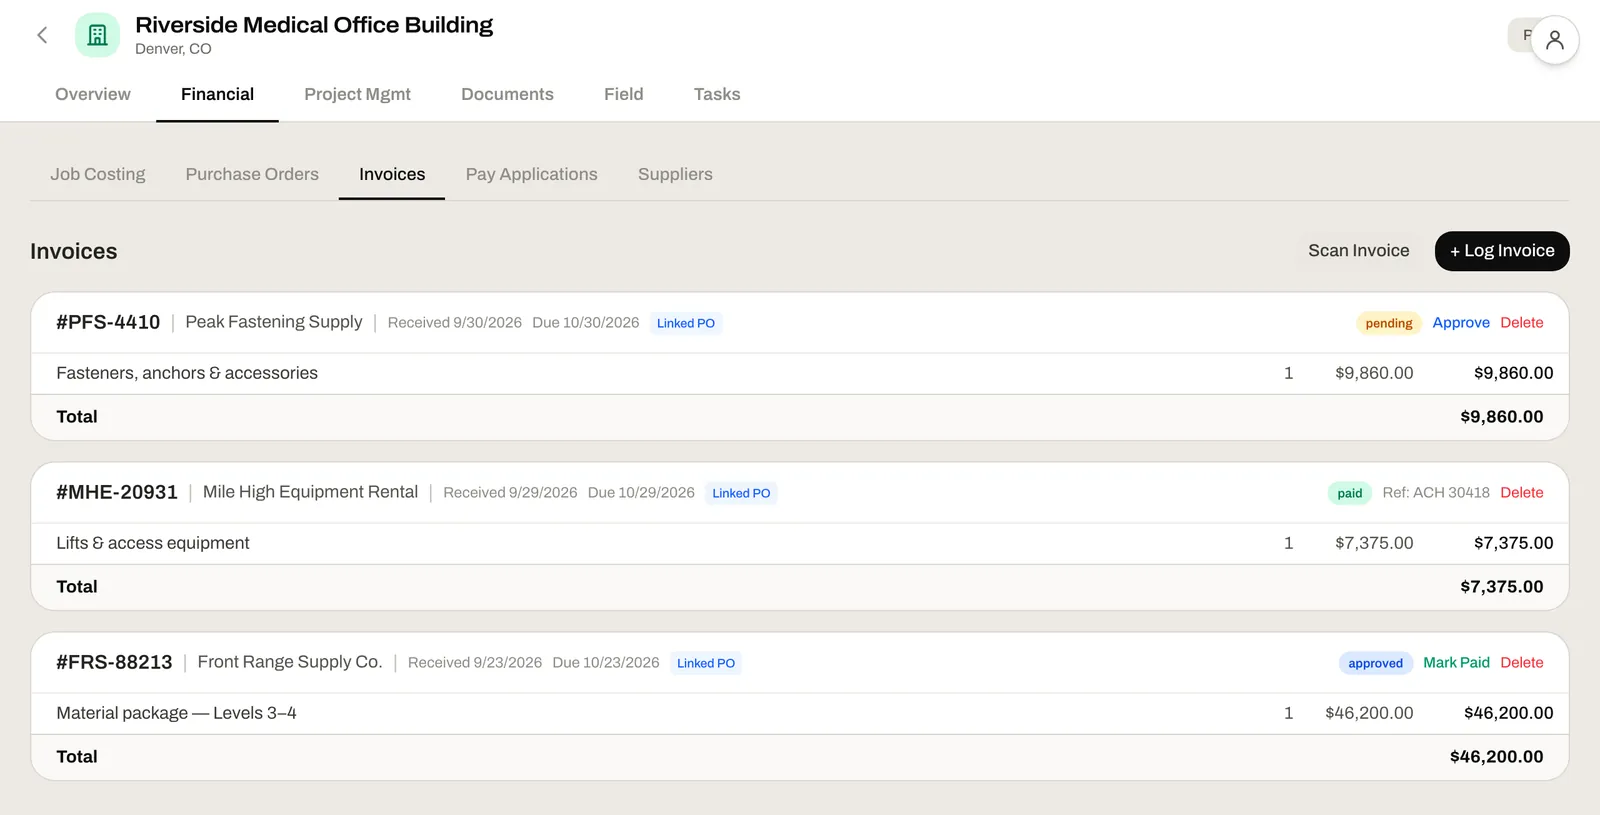Delete the Front Range Supply Co. invoice

[1522, 663]
